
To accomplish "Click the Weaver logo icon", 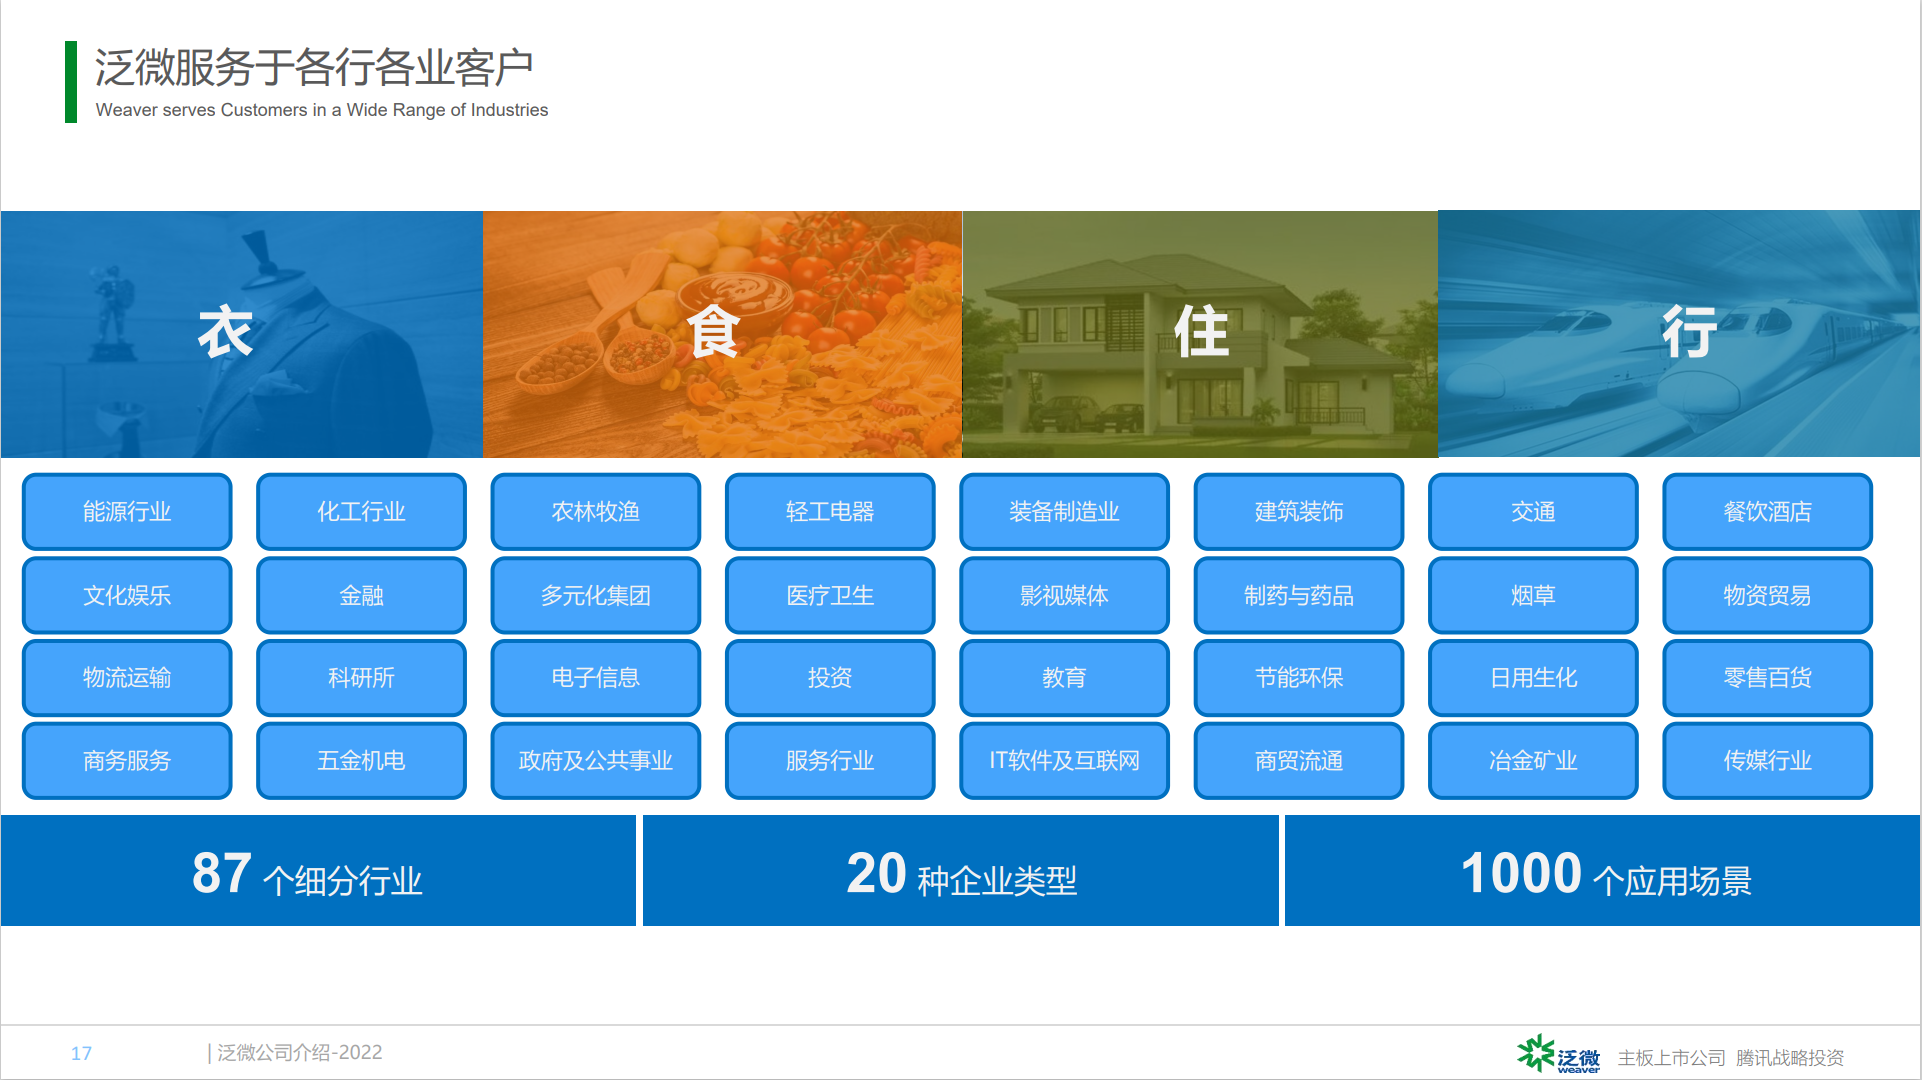I will [1536, 1054].
